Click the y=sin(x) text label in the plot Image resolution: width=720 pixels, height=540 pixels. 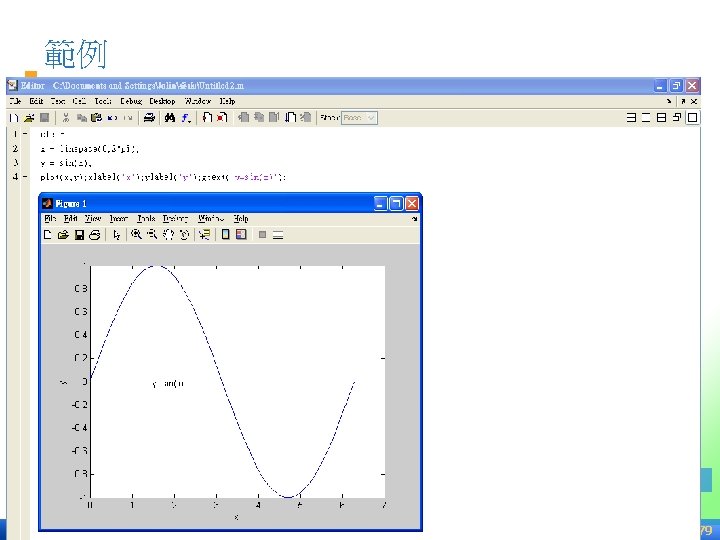click(168, 383)
